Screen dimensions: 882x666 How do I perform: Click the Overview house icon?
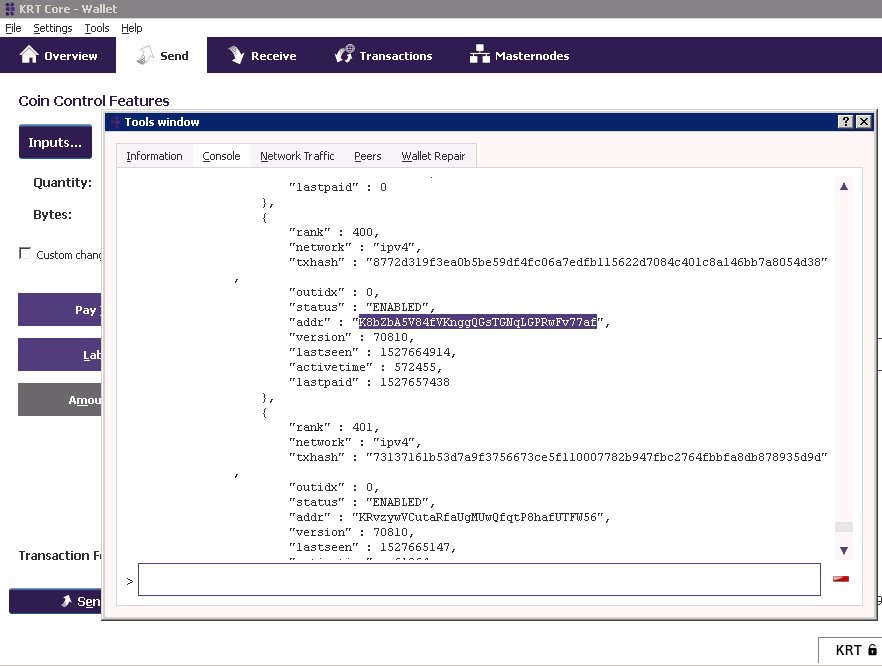coord(29,55)
